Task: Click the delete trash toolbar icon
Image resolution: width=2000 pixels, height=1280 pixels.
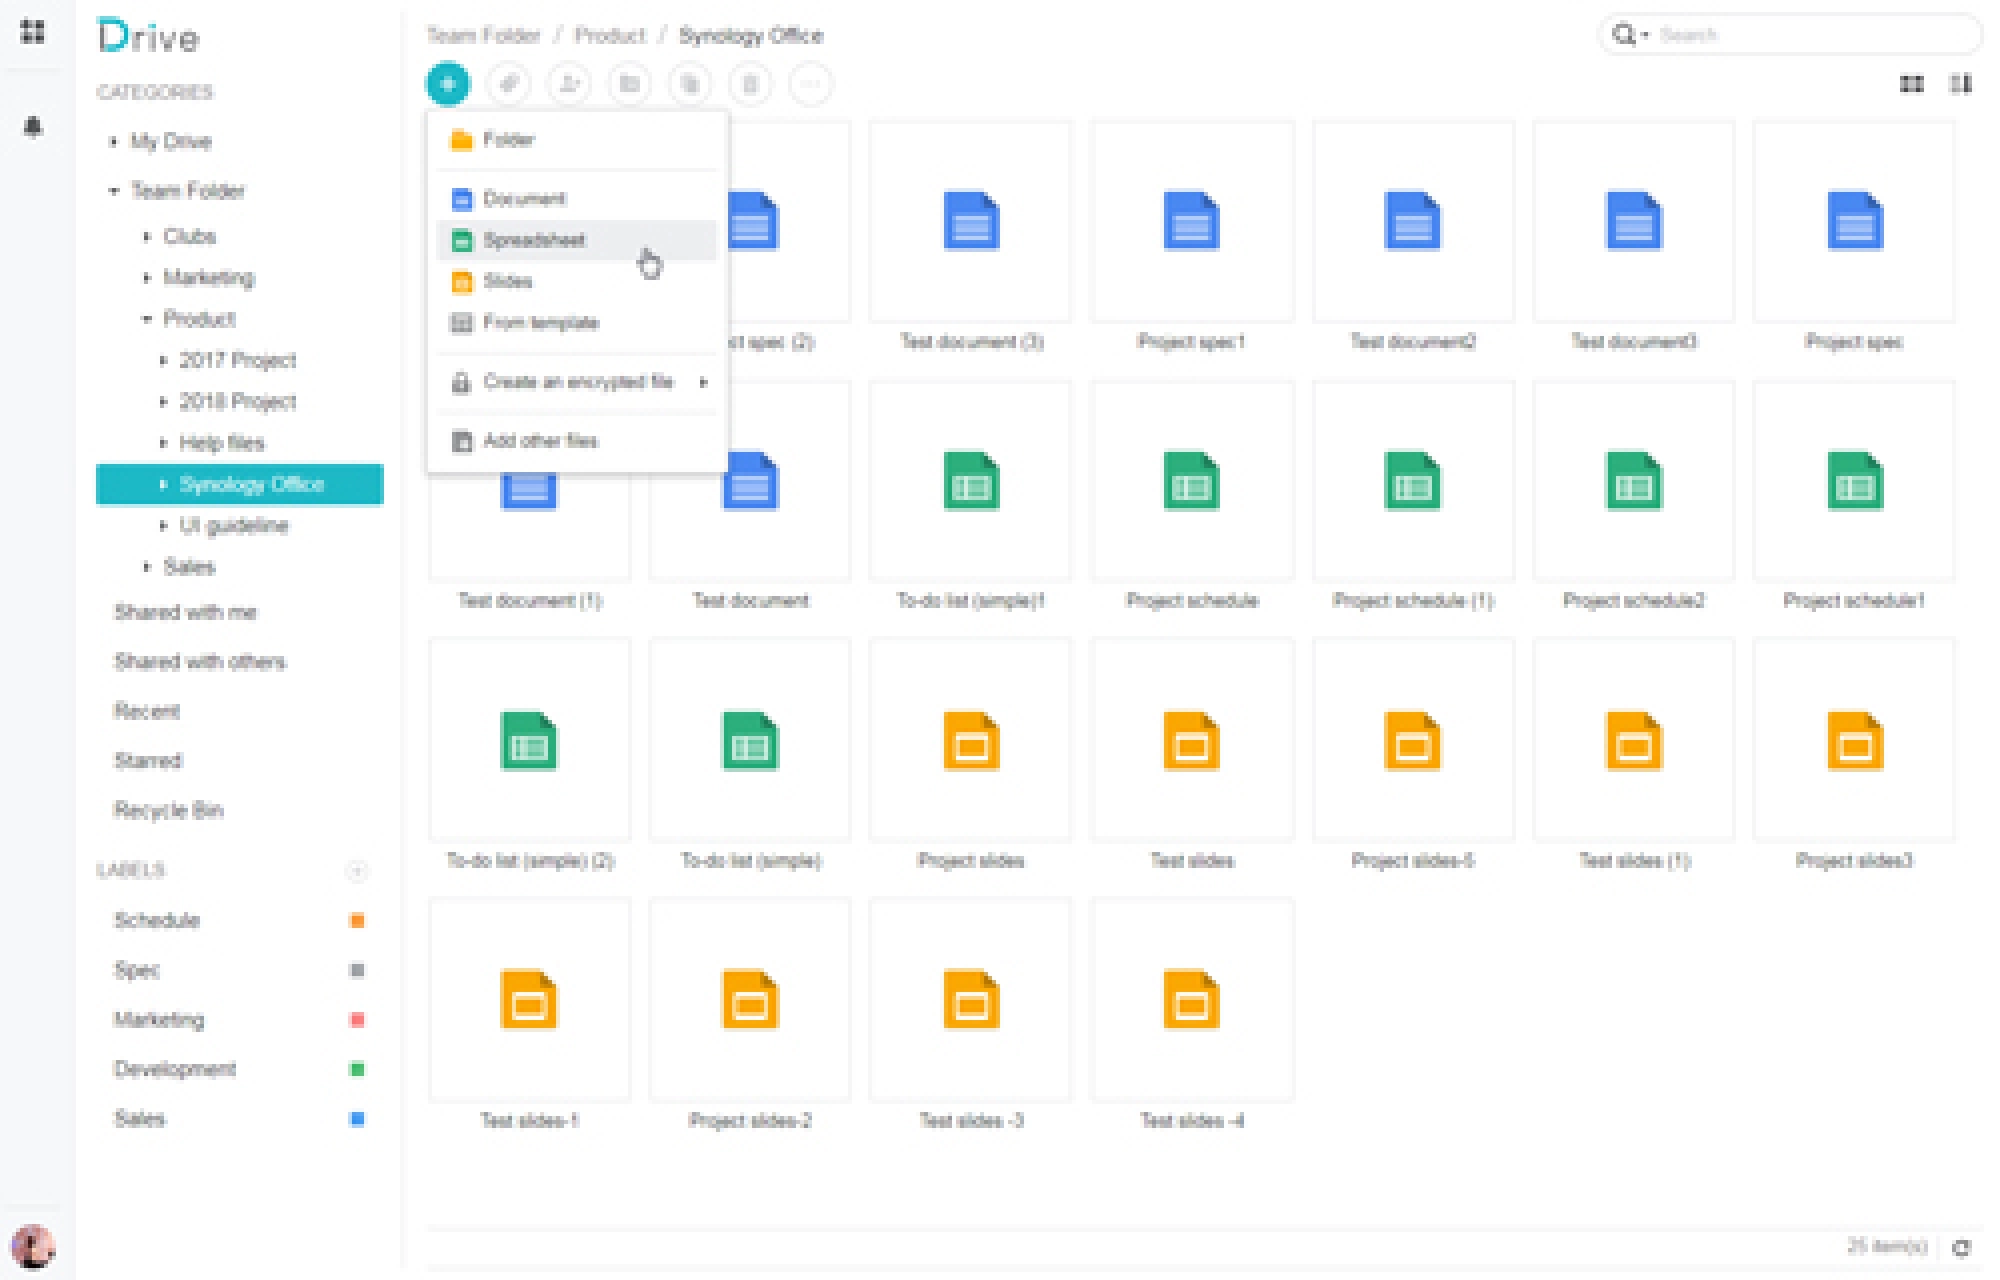Action: click(750, 84)
